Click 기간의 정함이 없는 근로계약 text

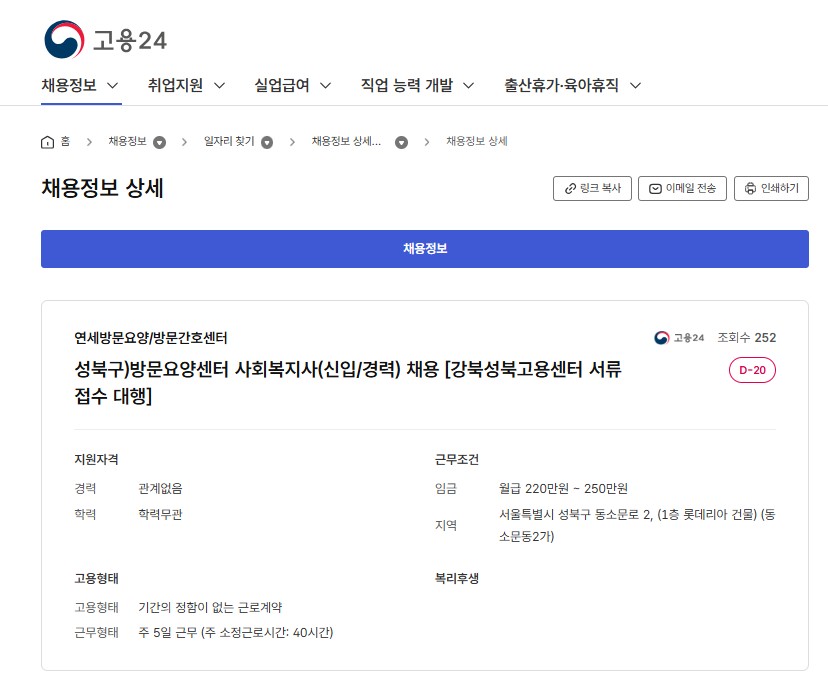[210, 607]
